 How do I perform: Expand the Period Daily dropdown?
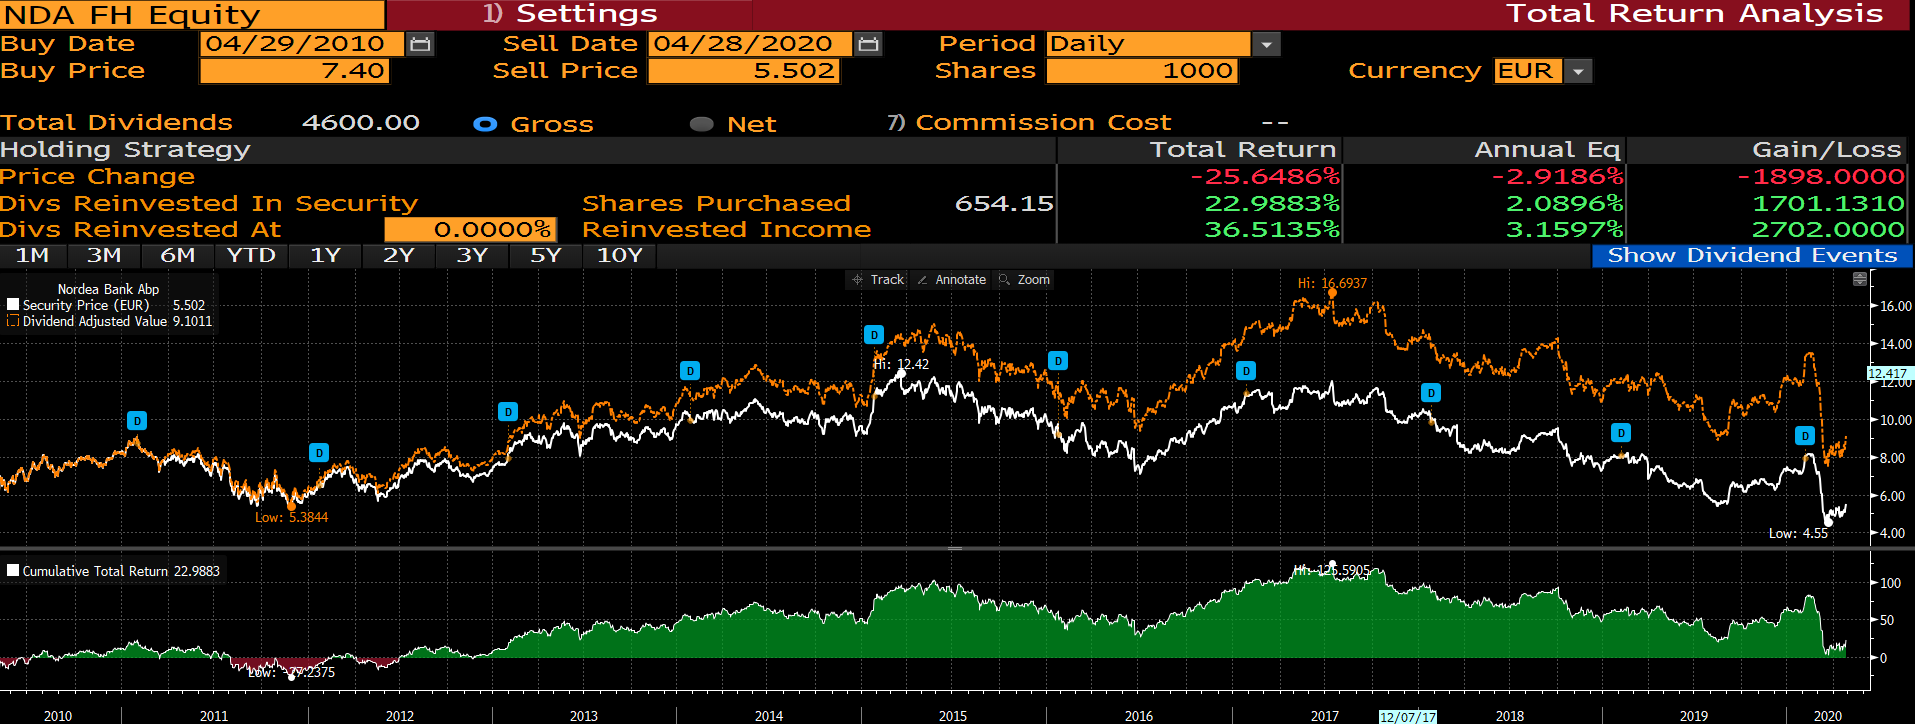pos(1267,44)
